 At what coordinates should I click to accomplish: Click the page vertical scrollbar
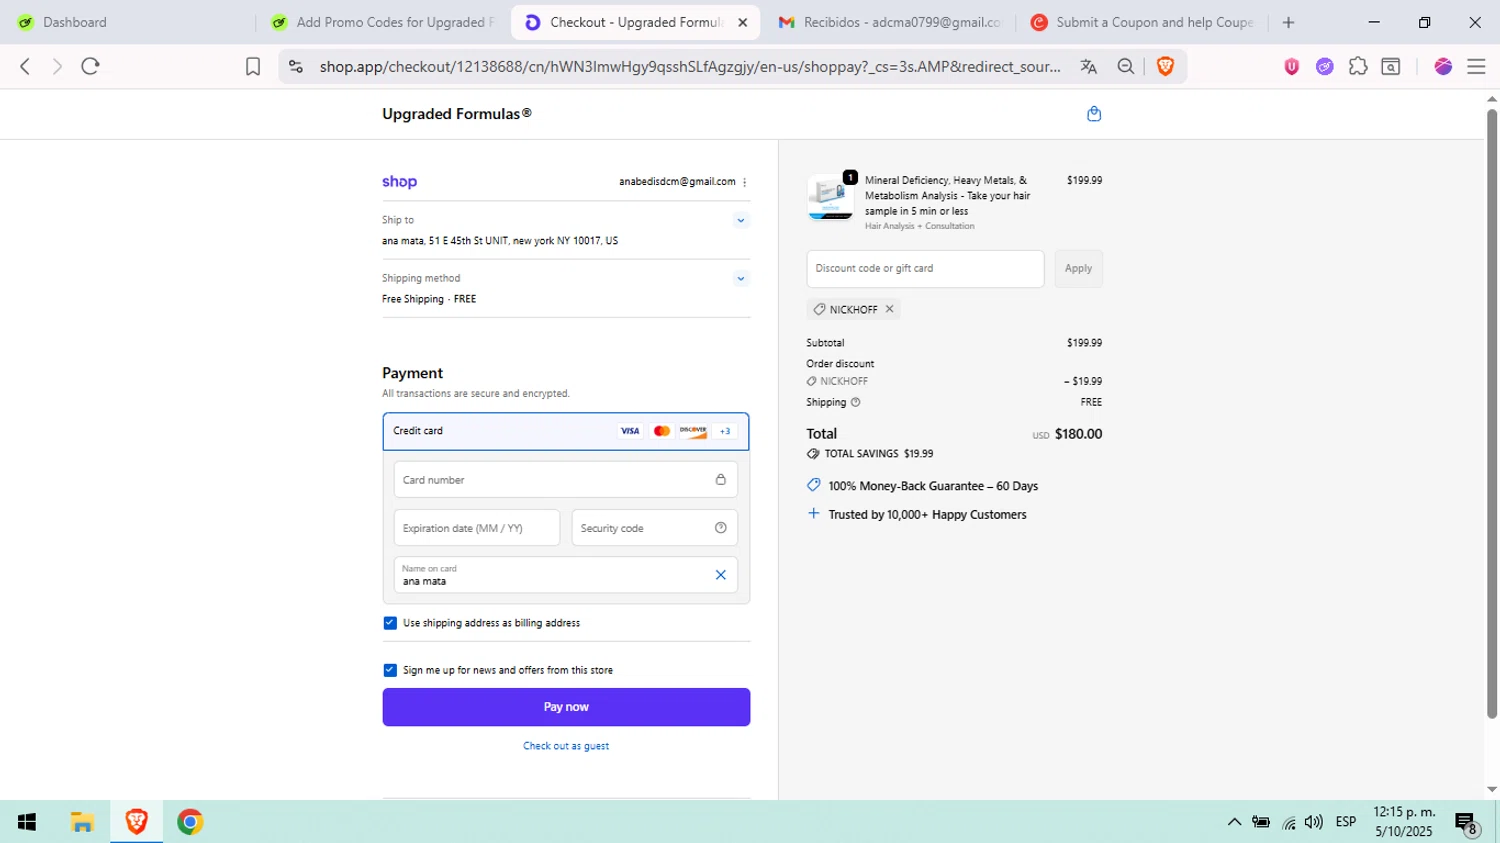tap(1492, 413)
